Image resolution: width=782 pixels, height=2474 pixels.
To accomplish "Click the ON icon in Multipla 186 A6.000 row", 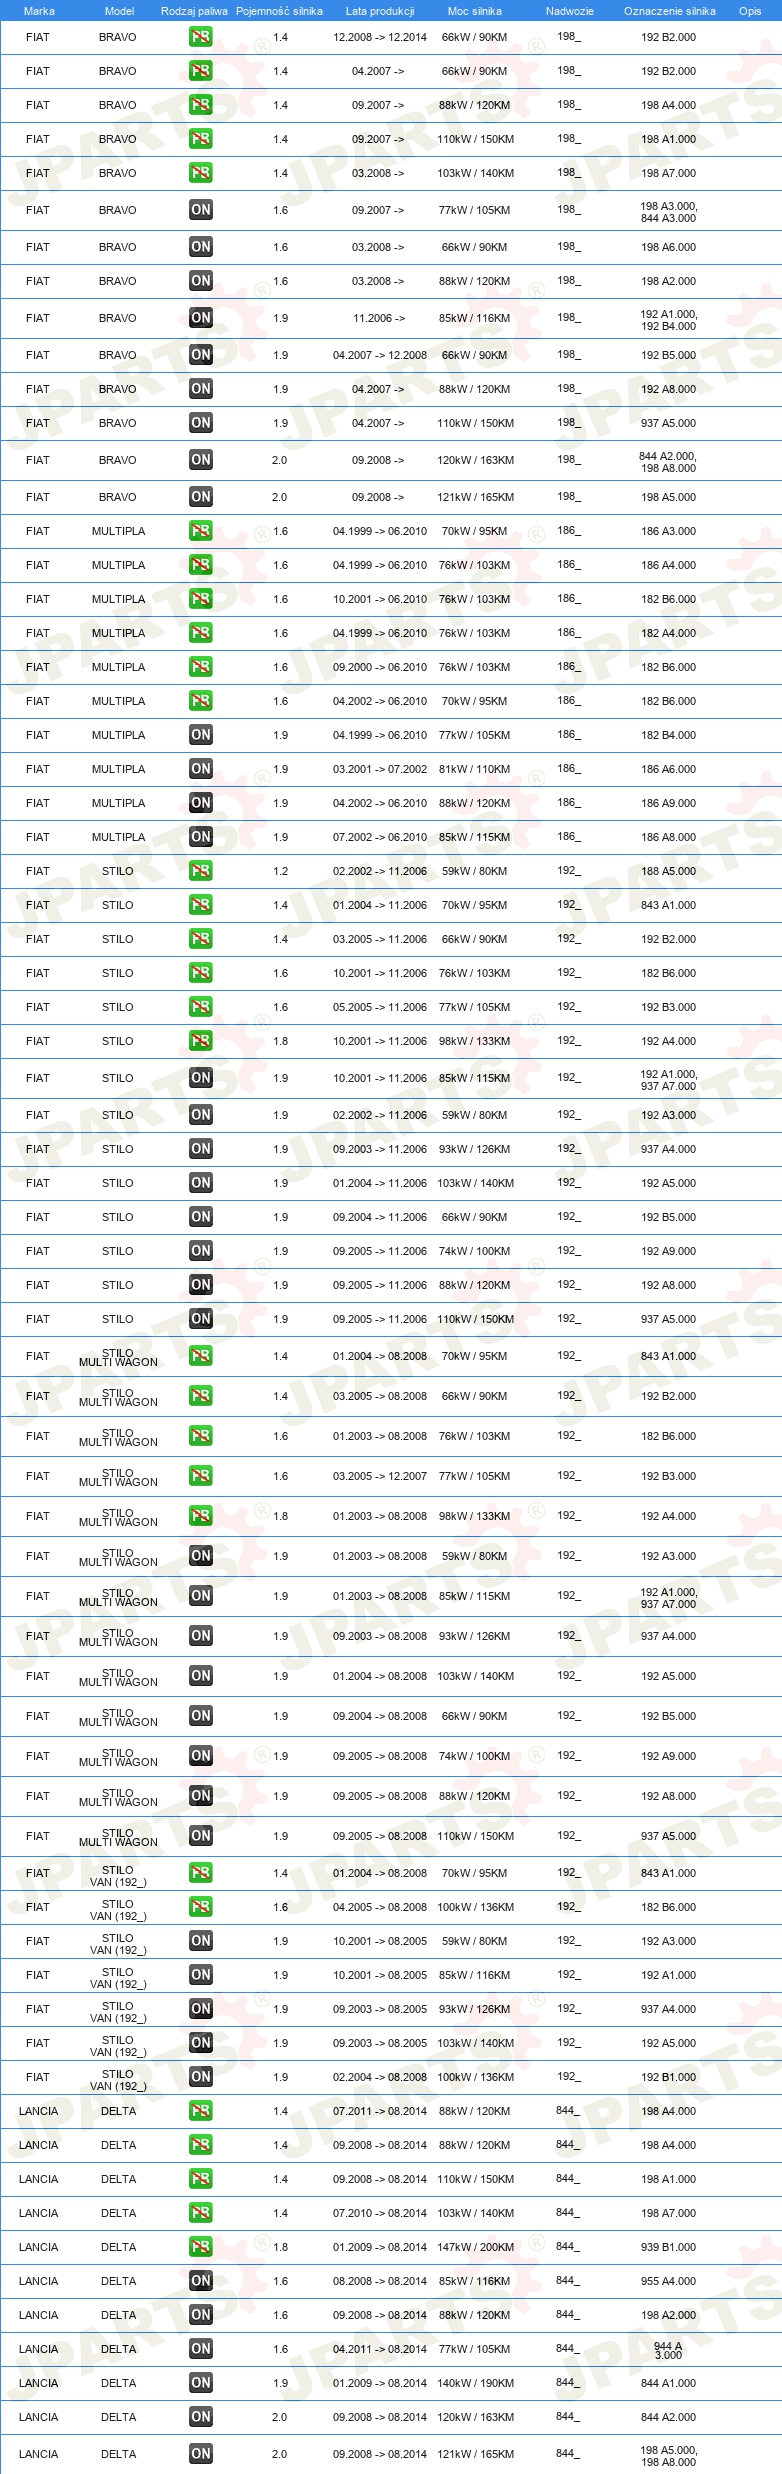I will tap(200, 769).
